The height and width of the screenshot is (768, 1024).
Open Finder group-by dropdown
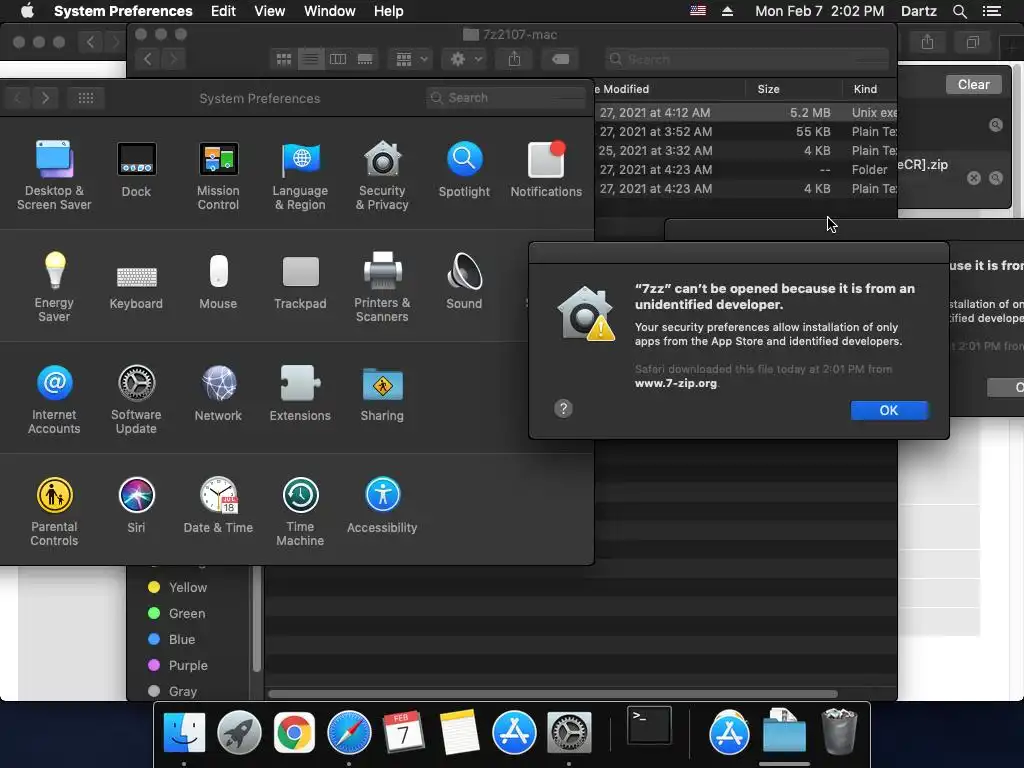pos(411,59)
